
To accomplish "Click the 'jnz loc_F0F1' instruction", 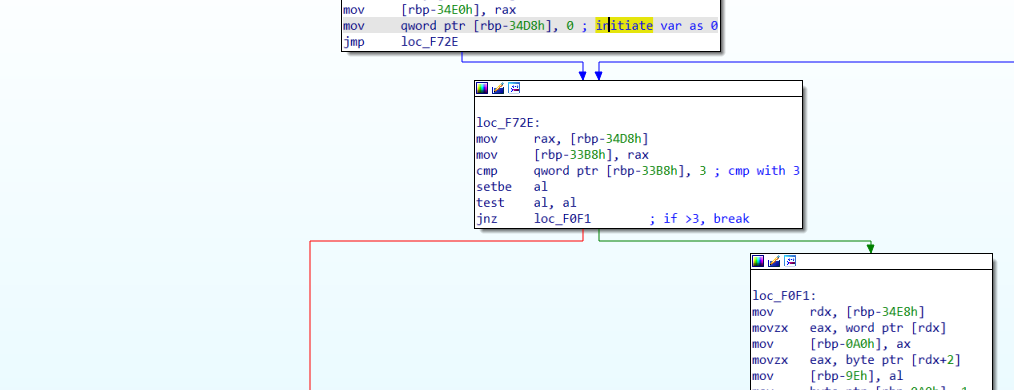I will [x=534, y=219].
